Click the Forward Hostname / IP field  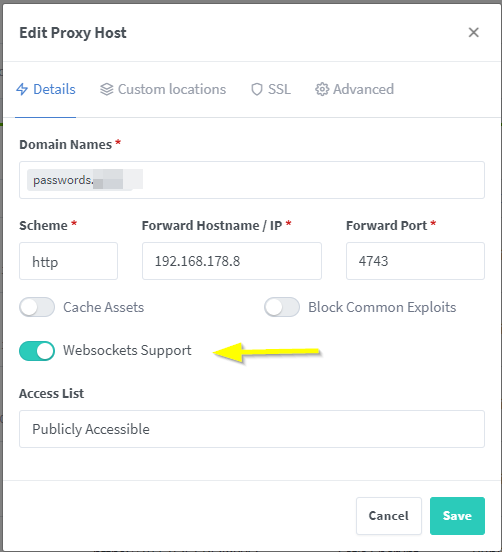(232, 261)
